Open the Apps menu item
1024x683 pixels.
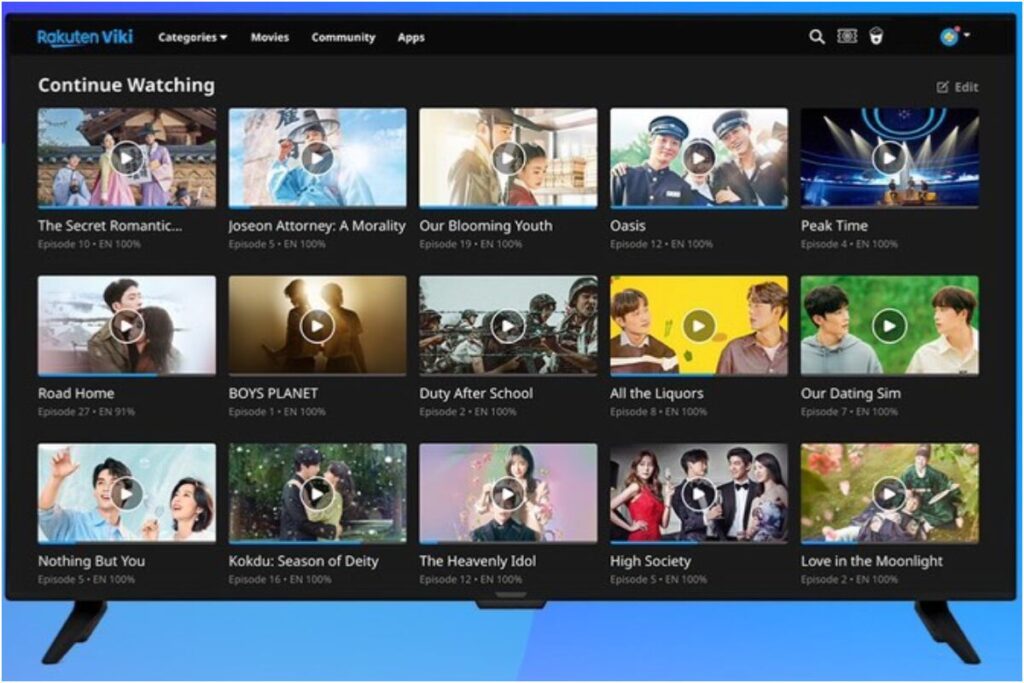tap(411, 38)
